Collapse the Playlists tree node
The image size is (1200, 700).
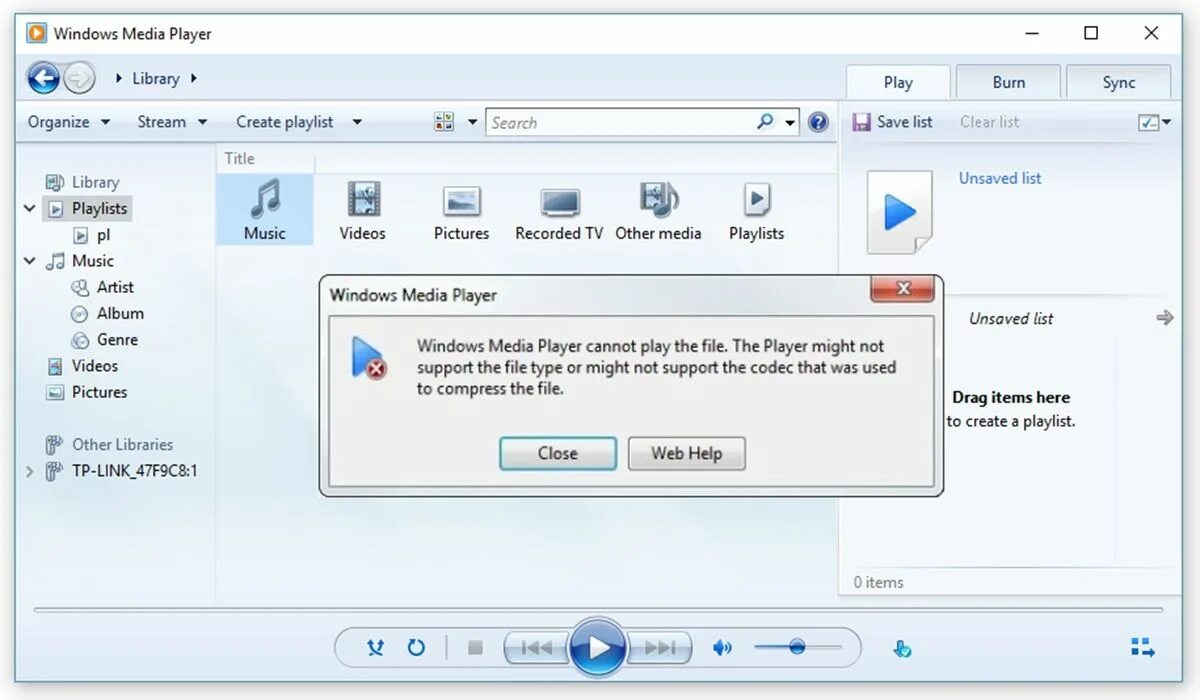(29, 209)
